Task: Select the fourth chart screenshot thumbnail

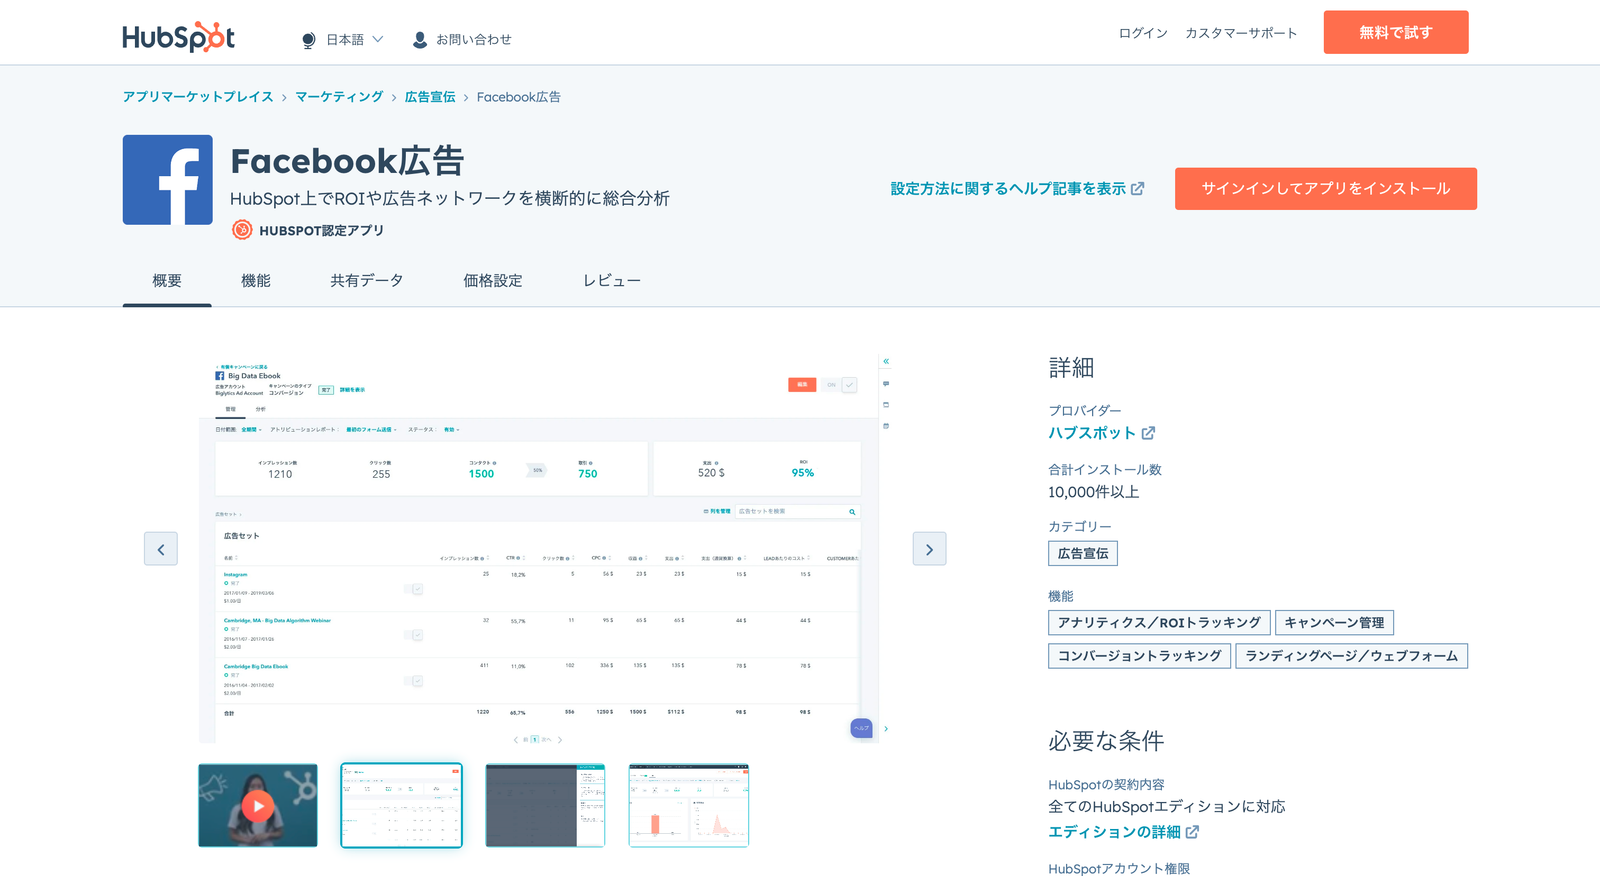Action: point(689,805)
